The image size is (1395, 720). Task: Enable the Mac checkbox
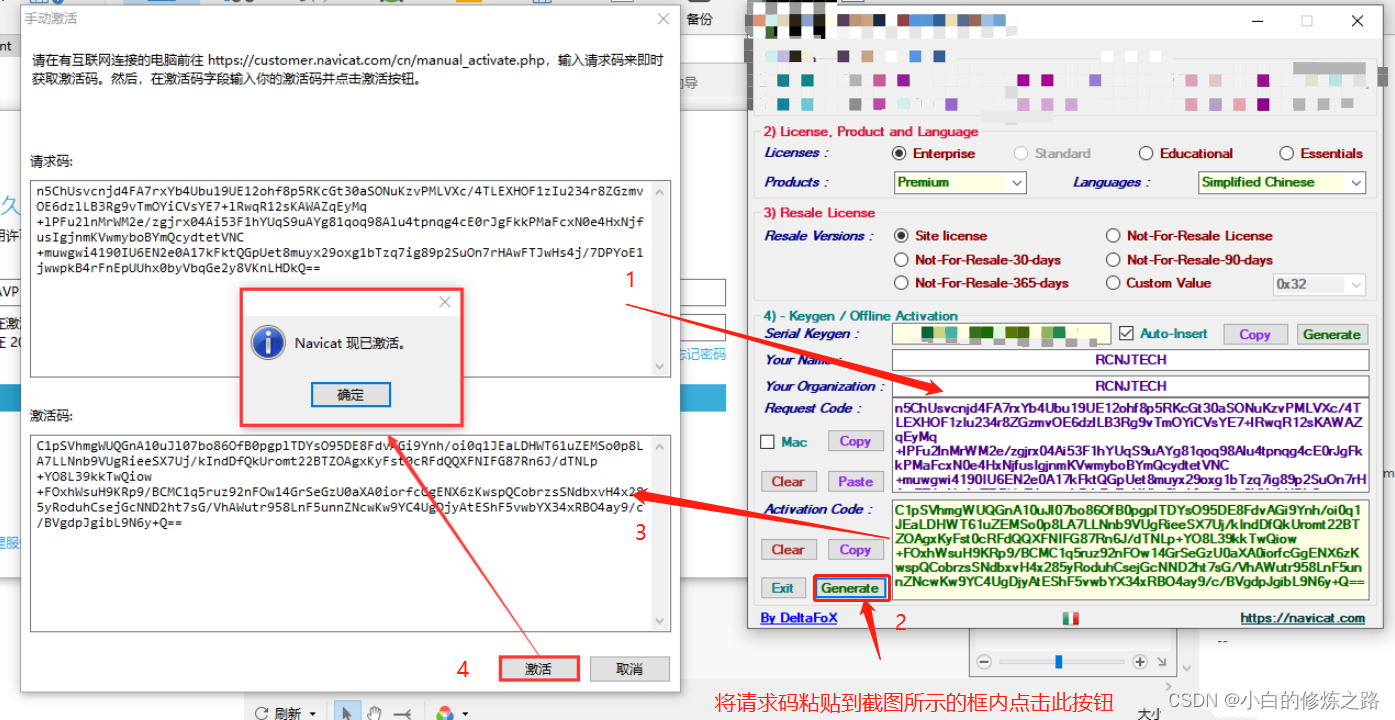[768, 442]
